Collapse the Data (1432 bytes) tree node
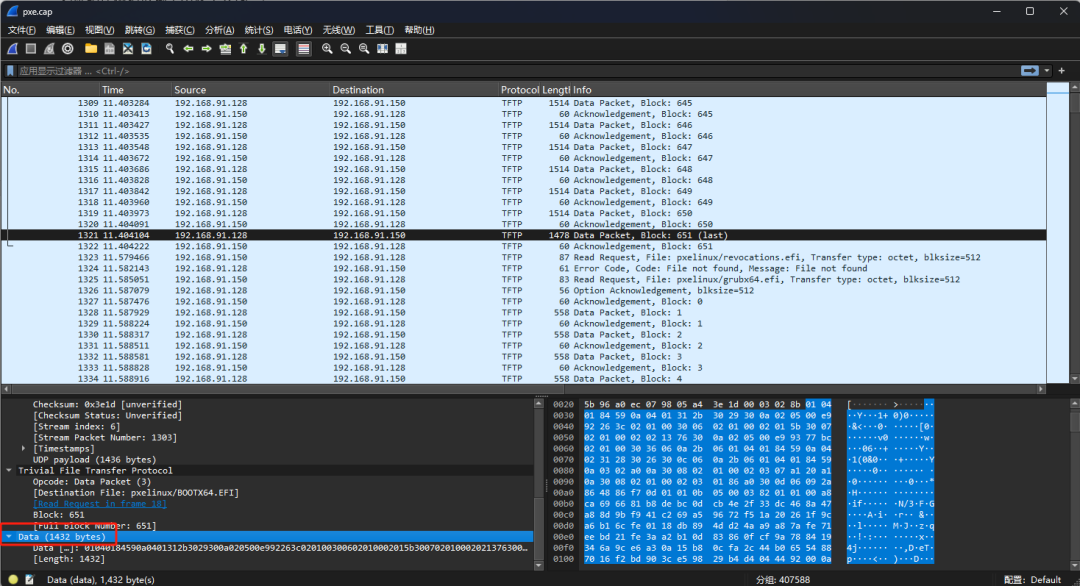 point(9,537)
